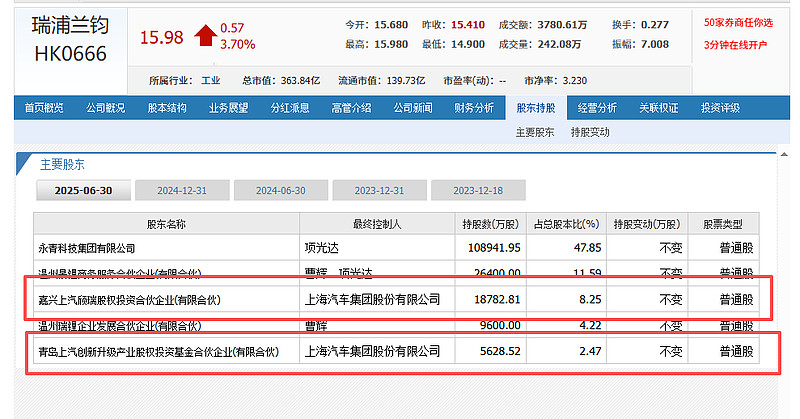Click holding value 5628.52
Viewport: 800px width, 419px height.
(500, 351)
